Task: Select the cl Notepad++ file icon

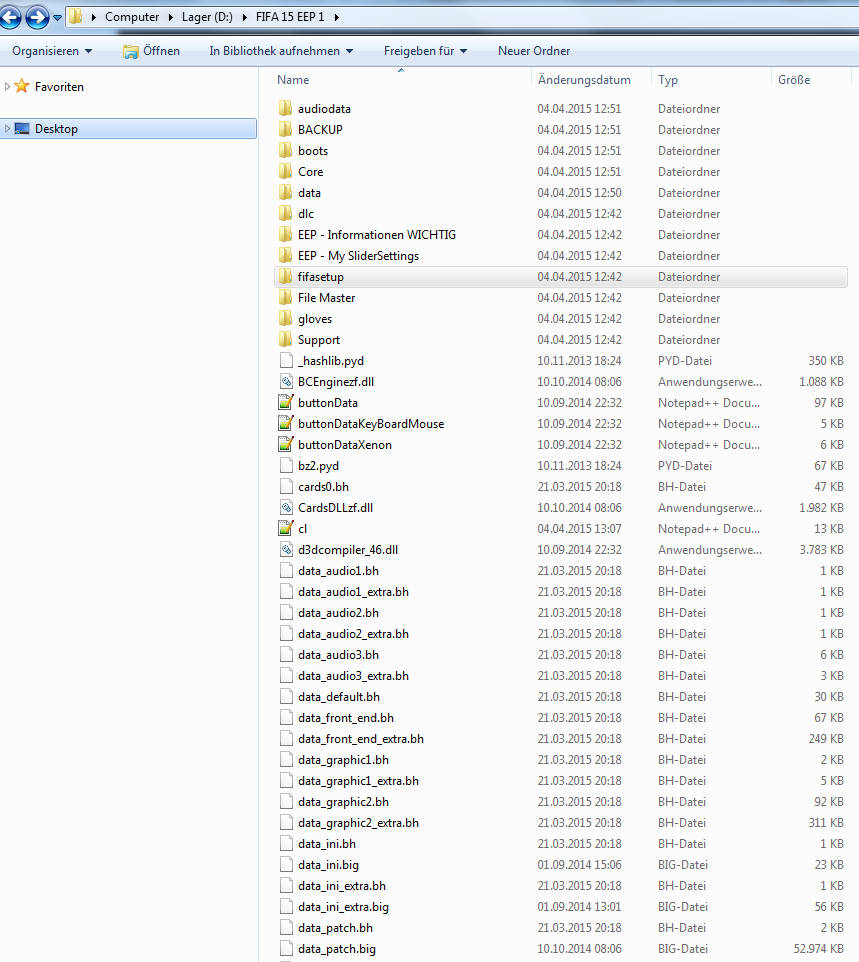Action: (286, 528)
